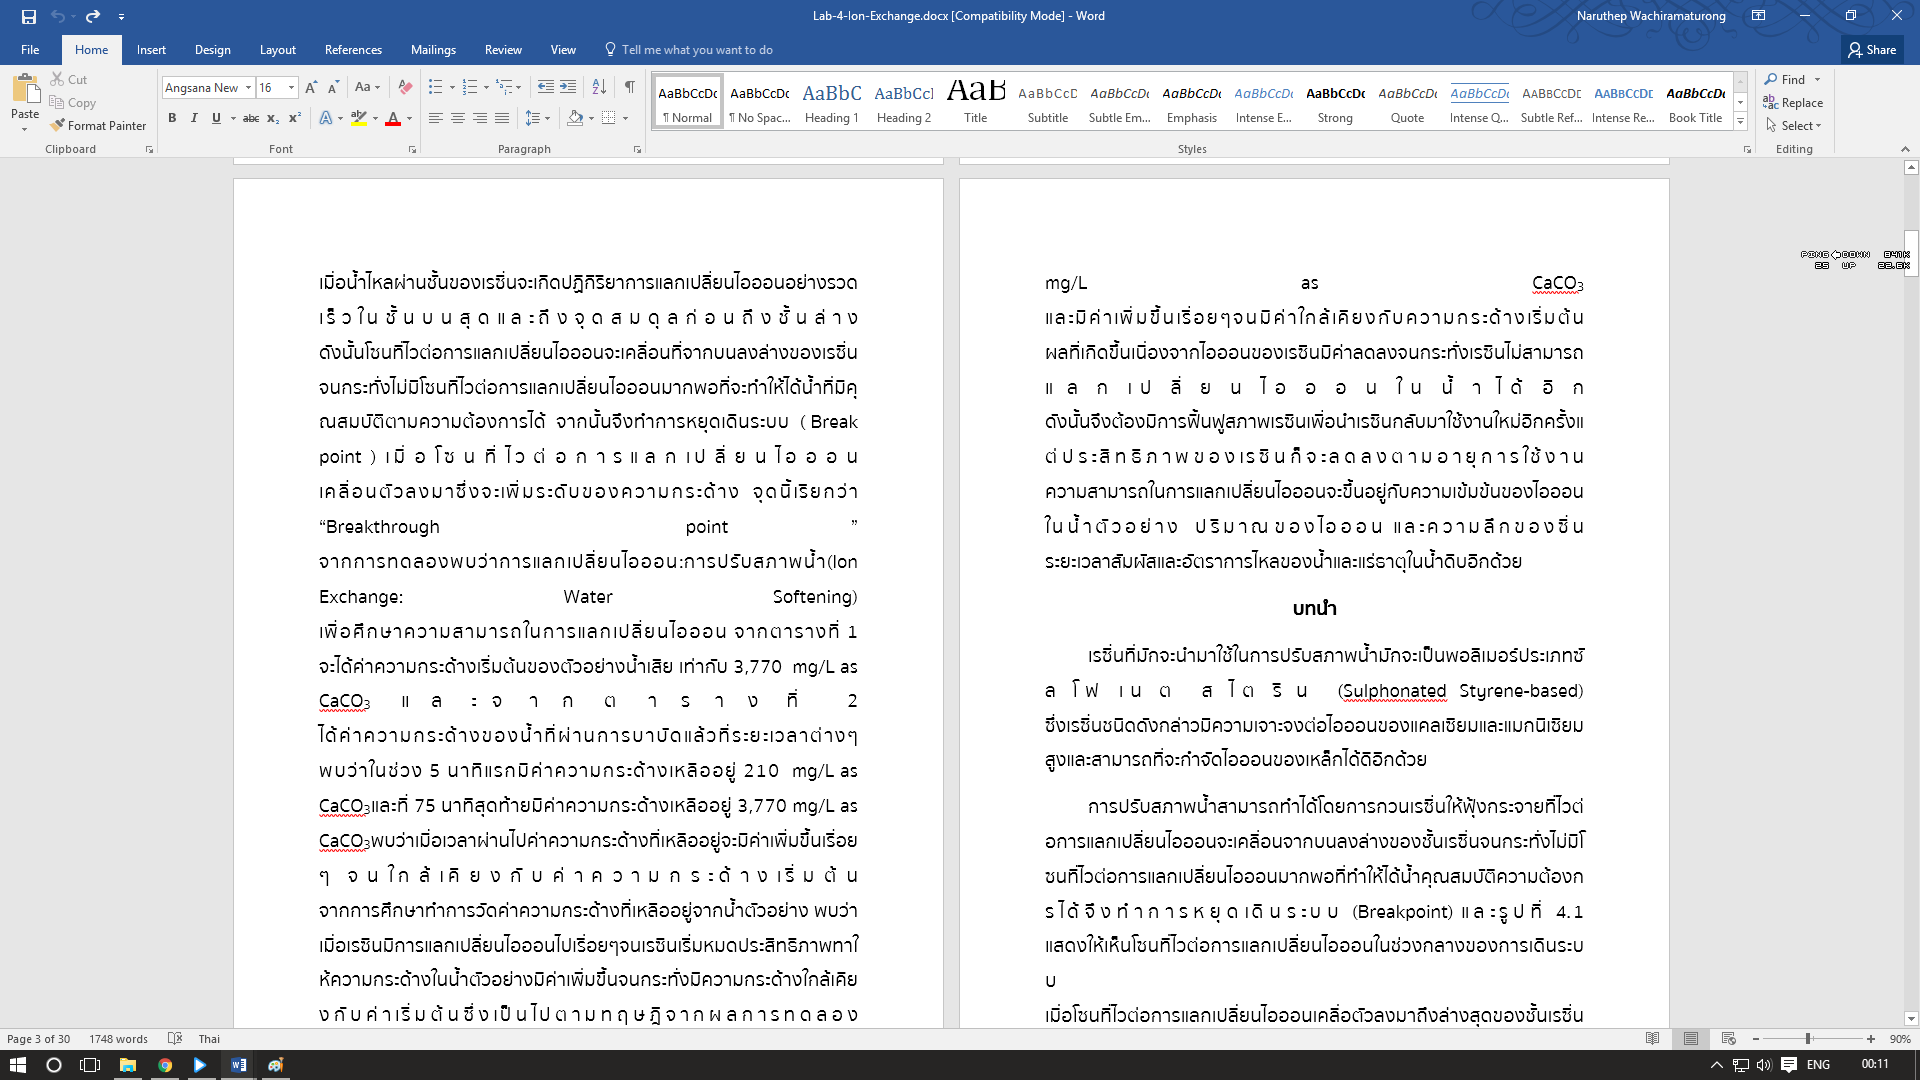Click the Share button
The height and width of the screenshot is (1080, 1920).
(x=1872, y=50)
